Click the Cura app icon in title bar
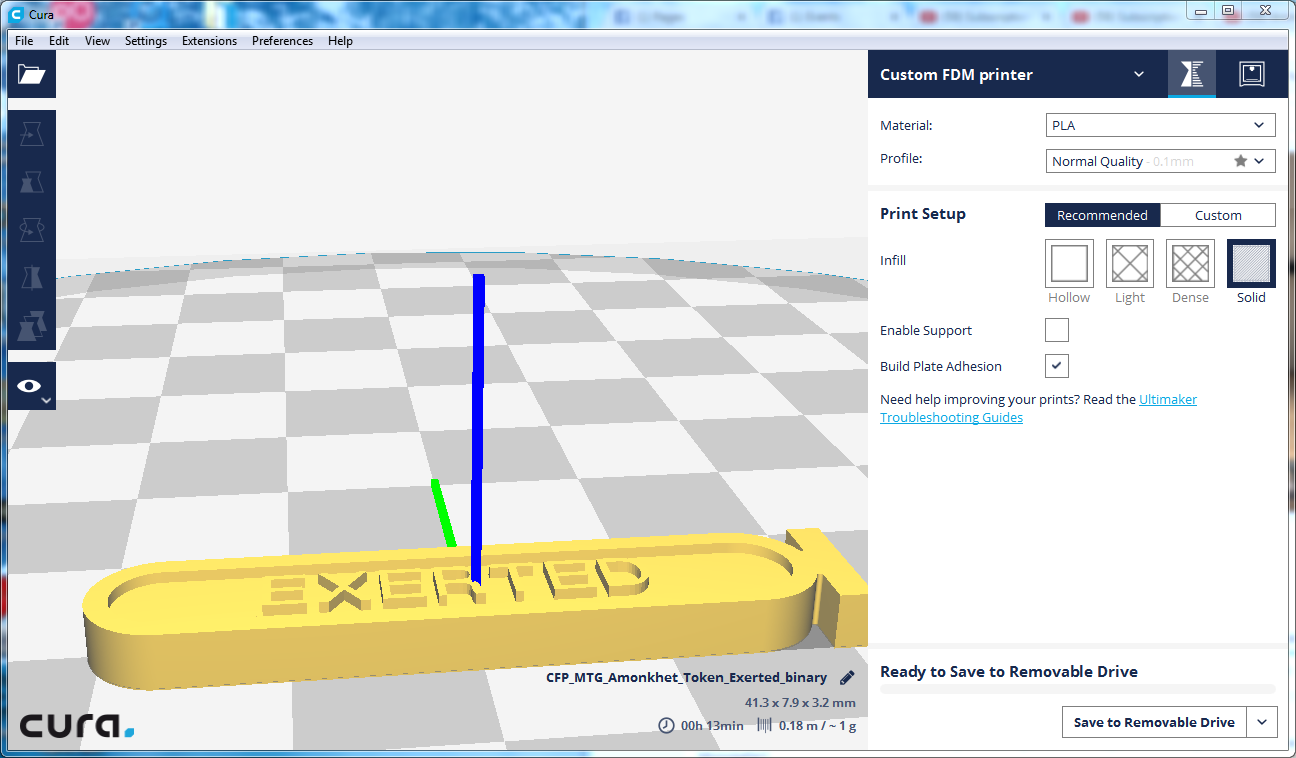The image size is (1296, 758). (16, 15)
